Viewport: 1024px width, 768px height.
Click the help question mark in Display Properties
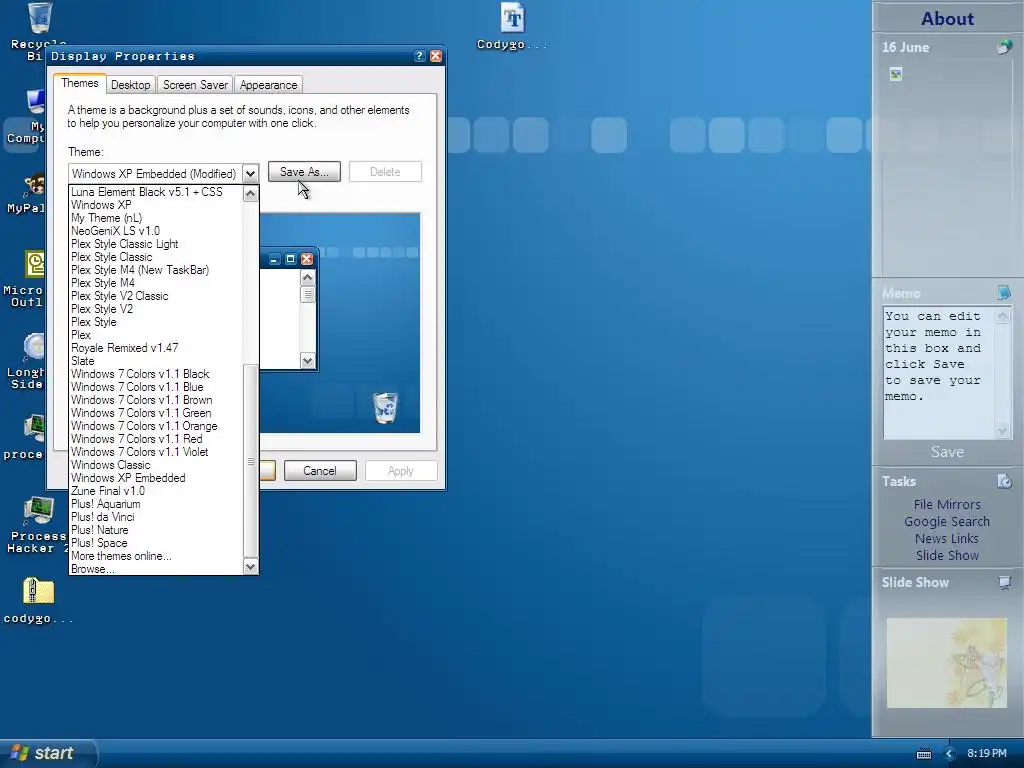pos(420,56)
